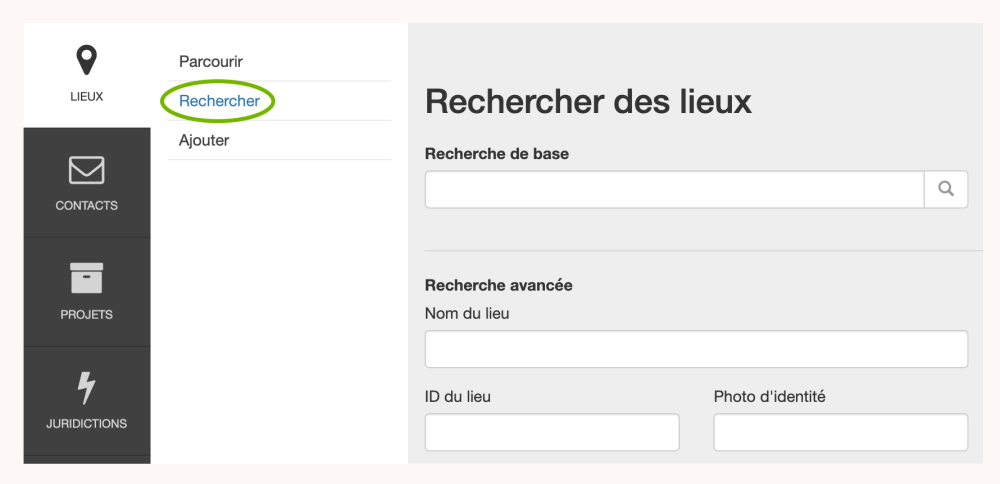Click the LIEUX text in the sidebar
Image resolution: width=1000 pixels, height=484 pixels.
(x=87, y=97)
